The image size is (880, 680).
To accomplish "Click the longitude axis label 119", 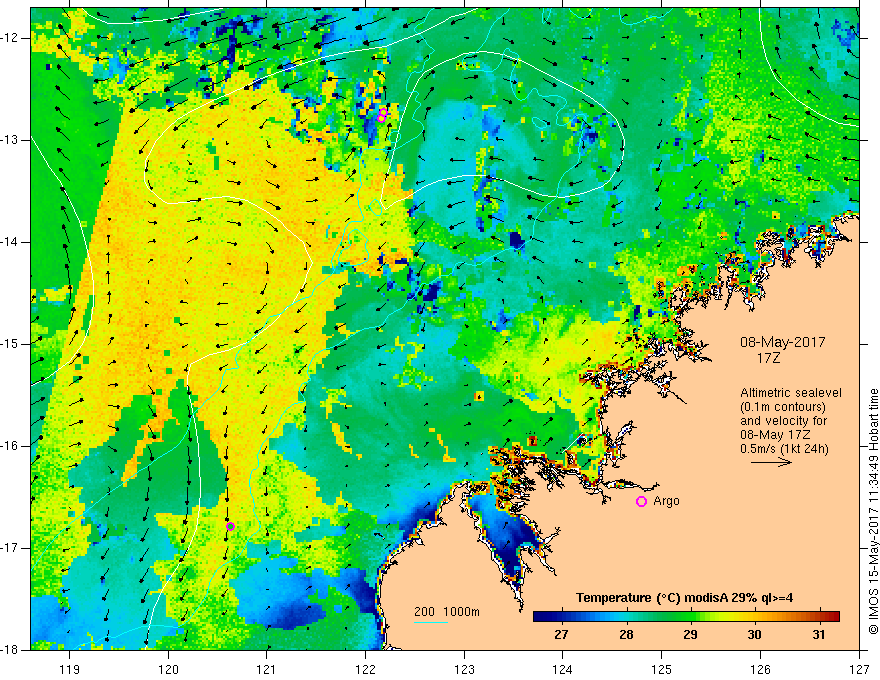I will [70, 669].
